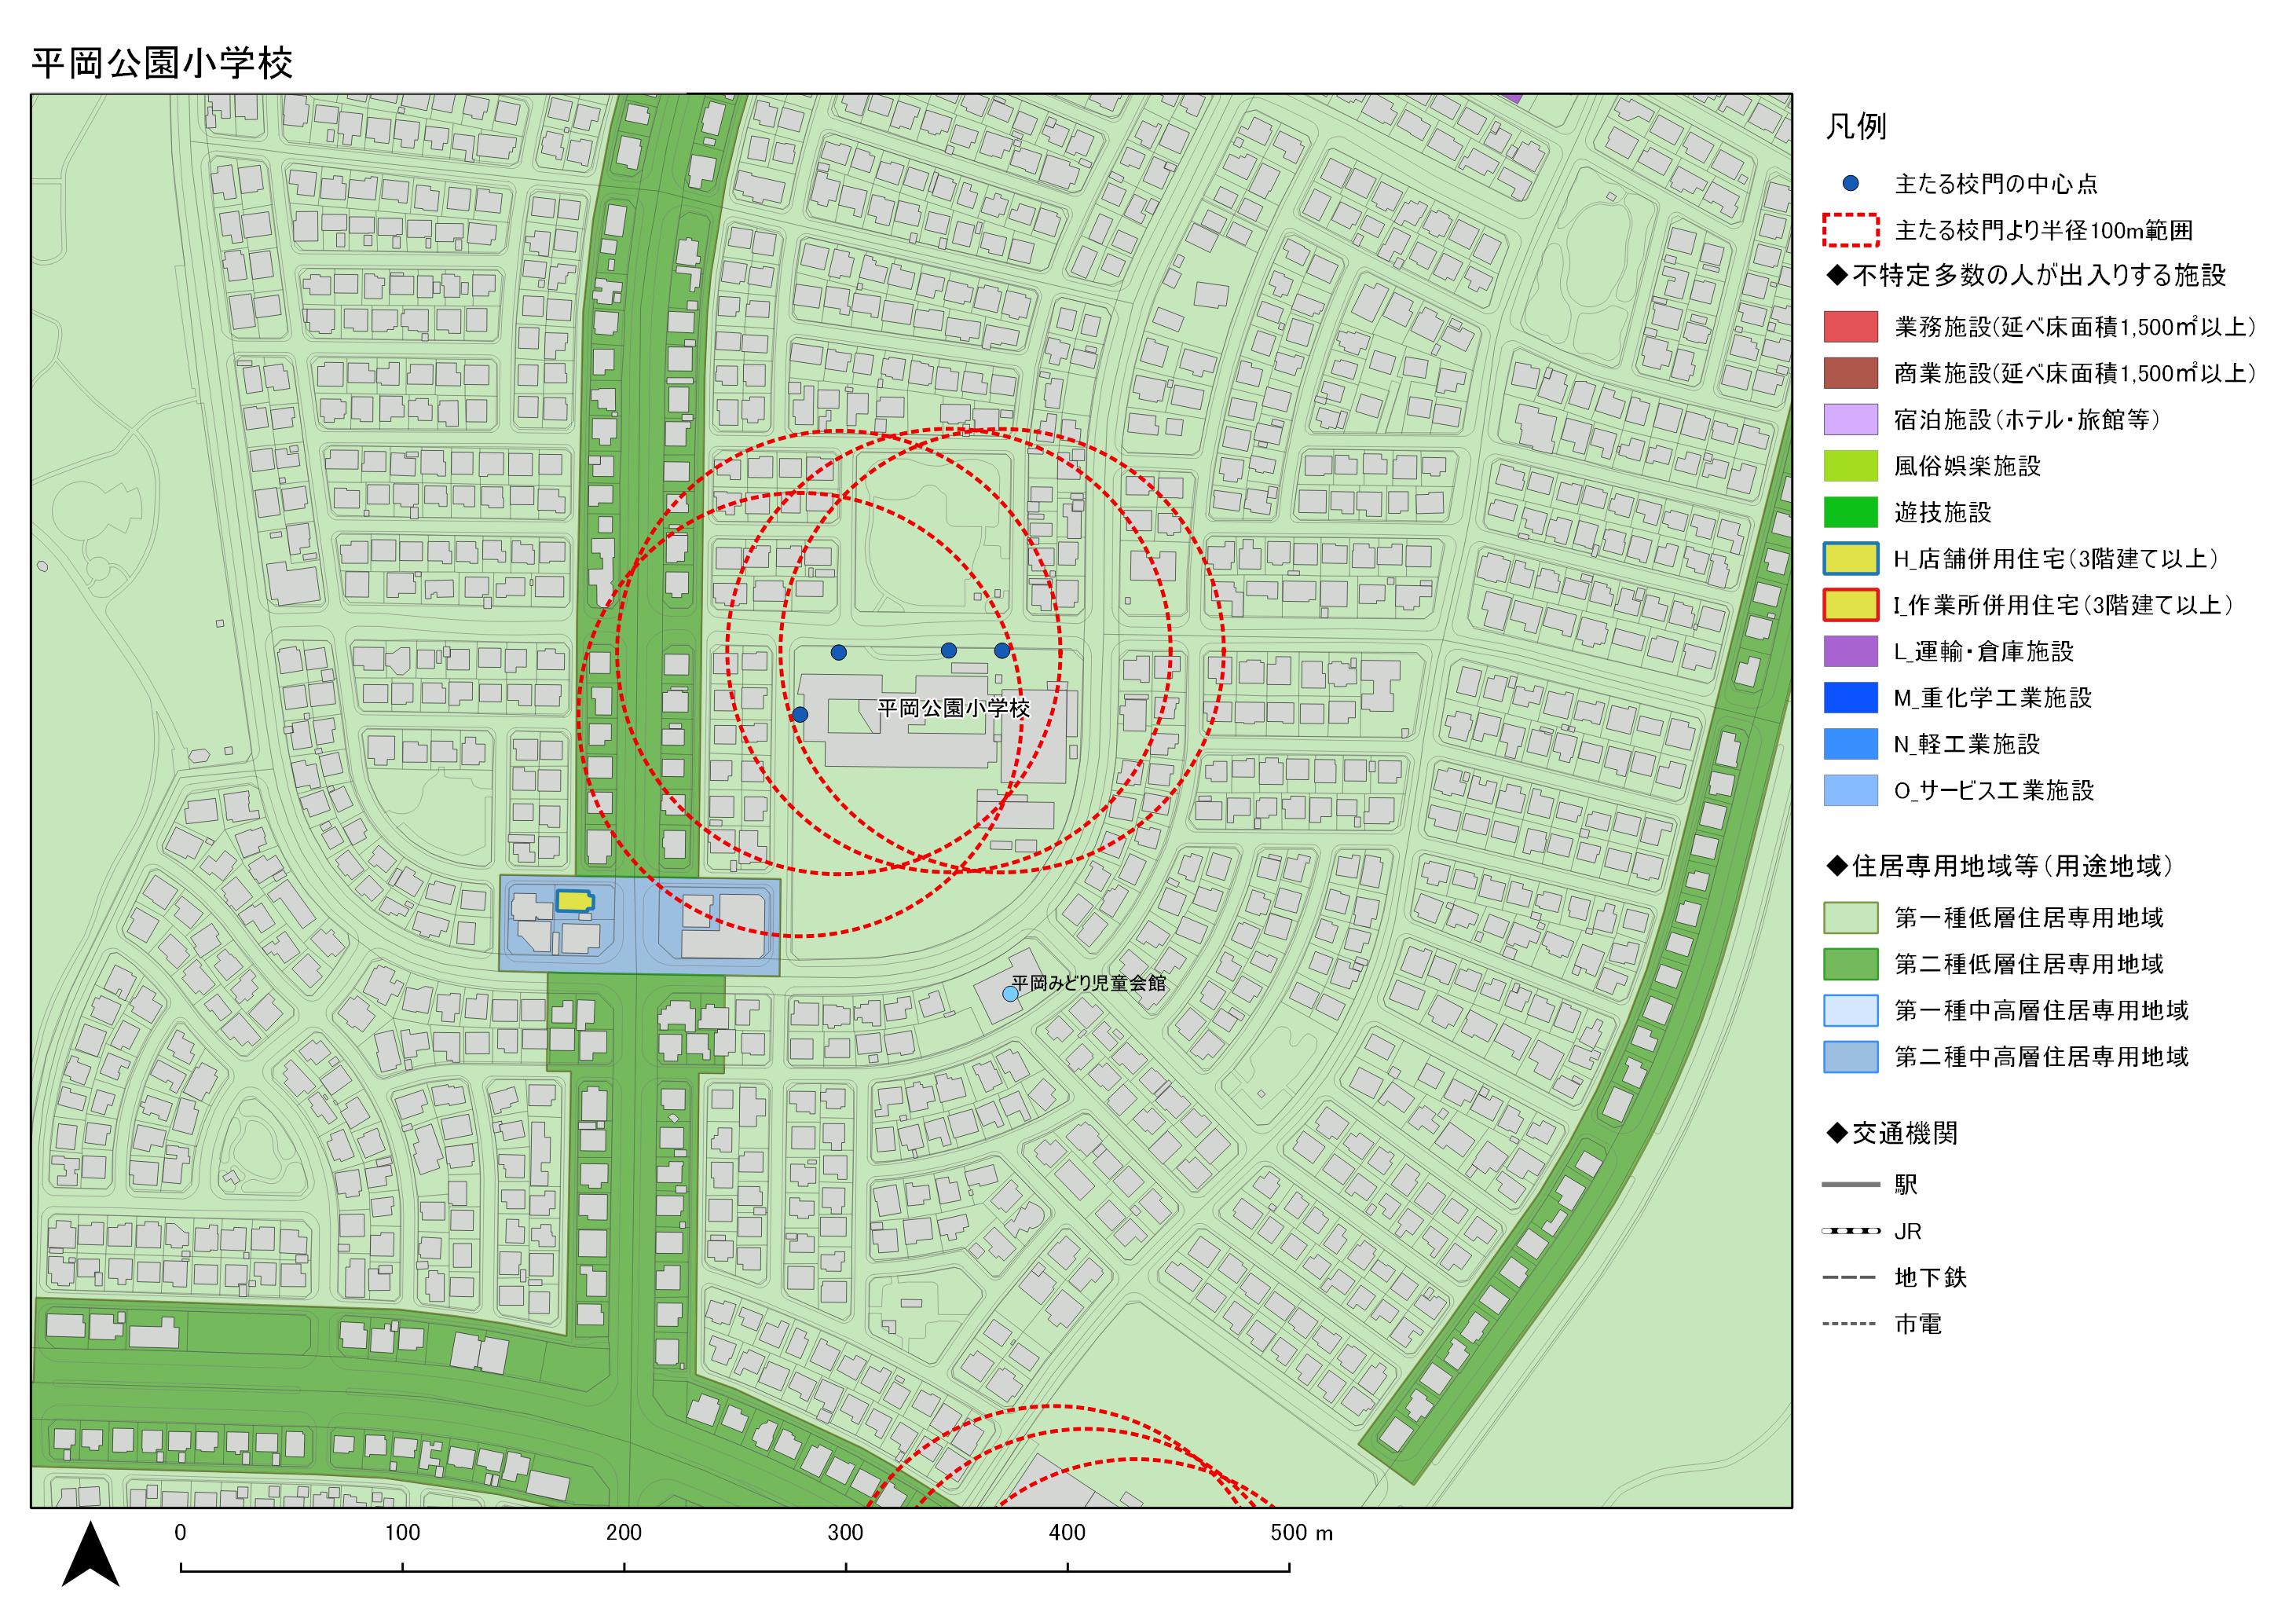Click the red dashed 100m radius legend symbol

[x=1851, y=230]
